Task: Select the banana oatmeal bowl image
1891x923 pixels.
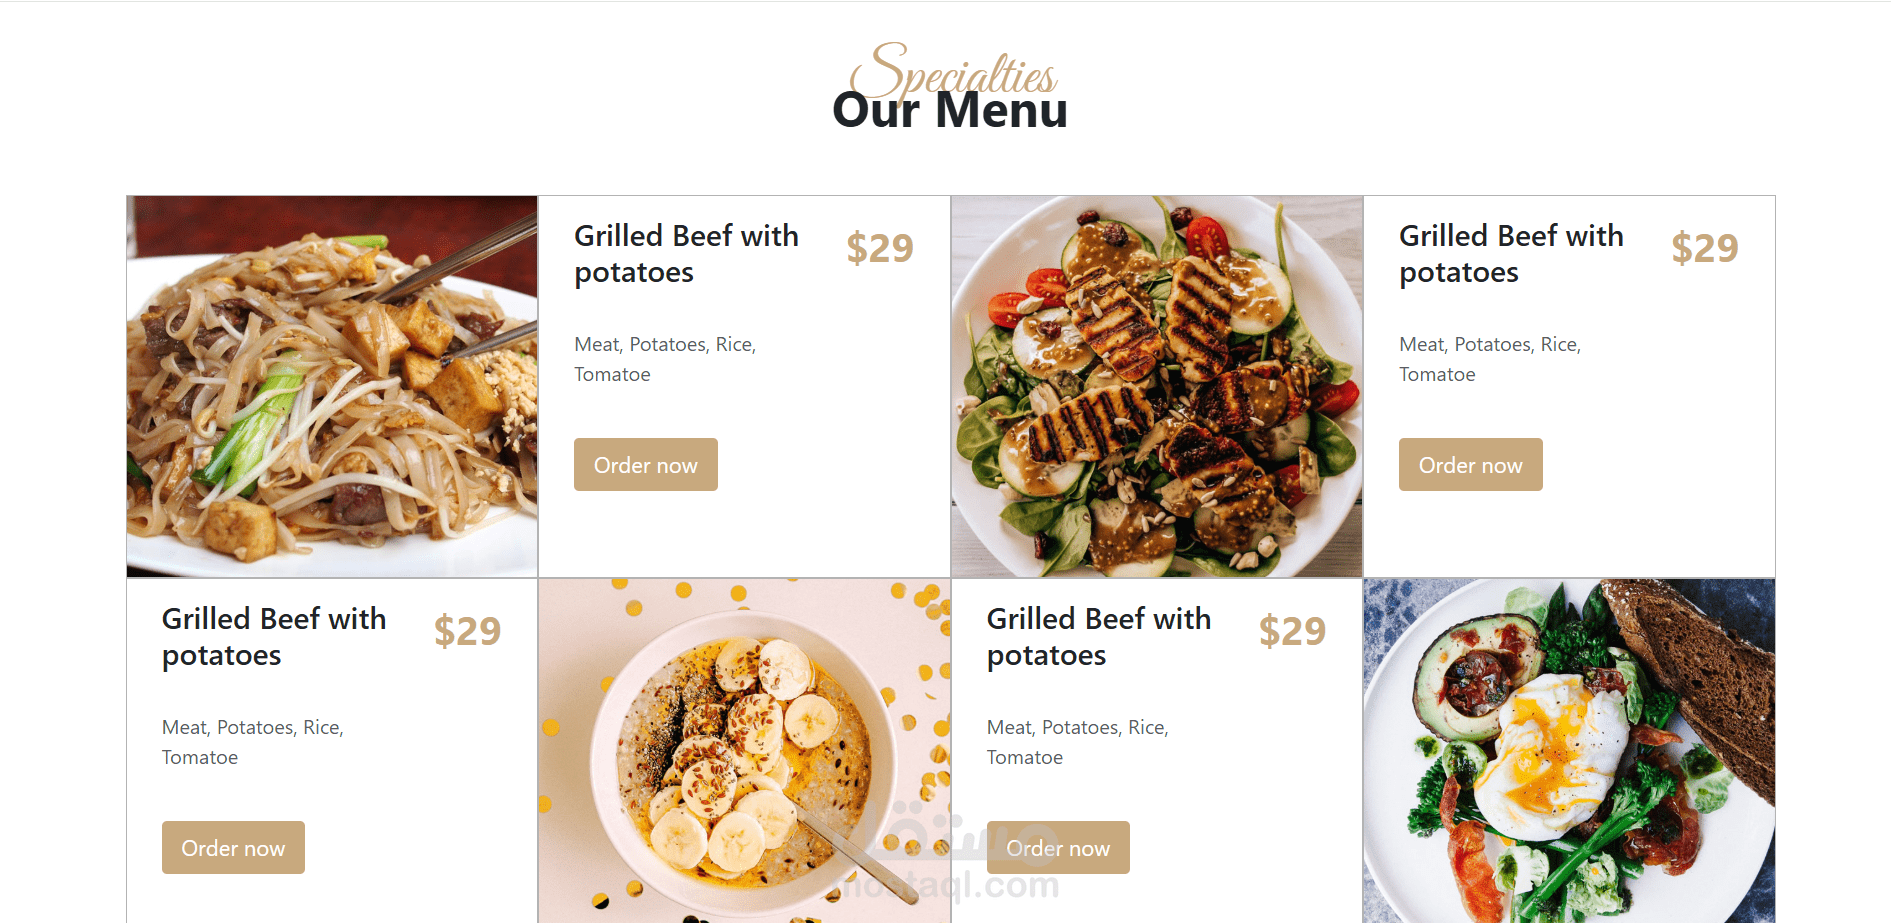Action: pos(745,751)
